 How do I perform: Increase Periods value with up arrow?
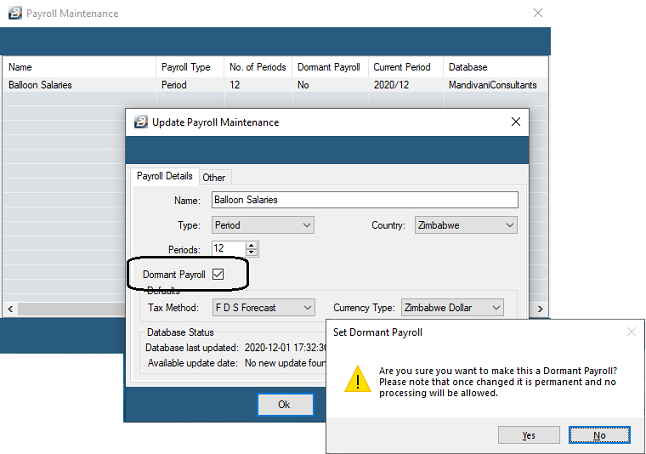[251, 245]
